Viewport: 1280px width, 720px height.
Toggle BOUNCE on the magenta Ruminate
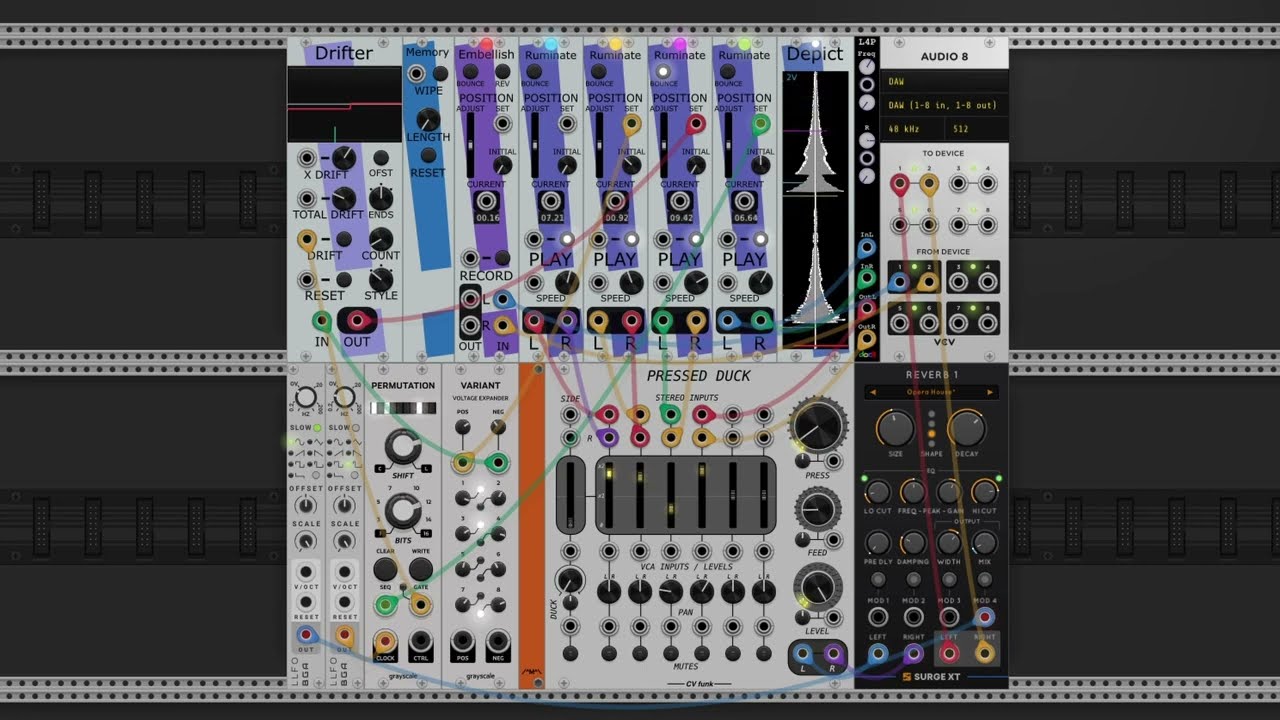(663, 72)
